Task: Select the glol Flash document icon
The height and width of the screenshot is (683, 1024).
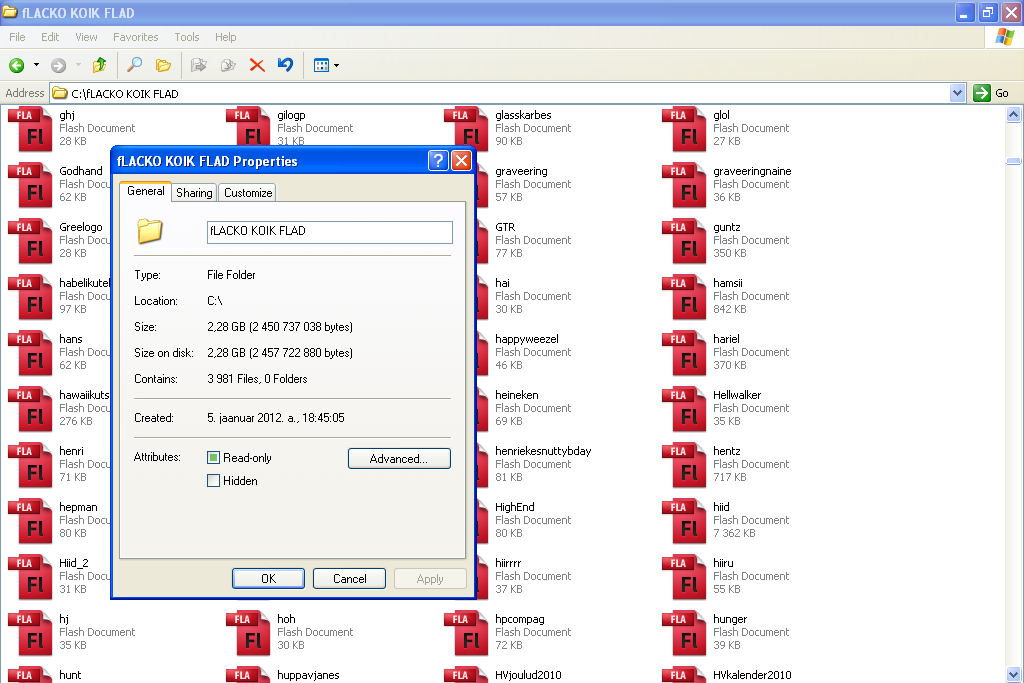Action: (684, 129)
